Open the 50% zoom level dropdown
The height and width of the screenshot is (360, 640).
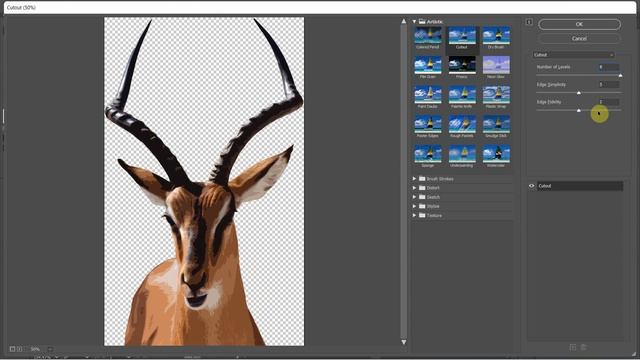click(x=50, y=349)
